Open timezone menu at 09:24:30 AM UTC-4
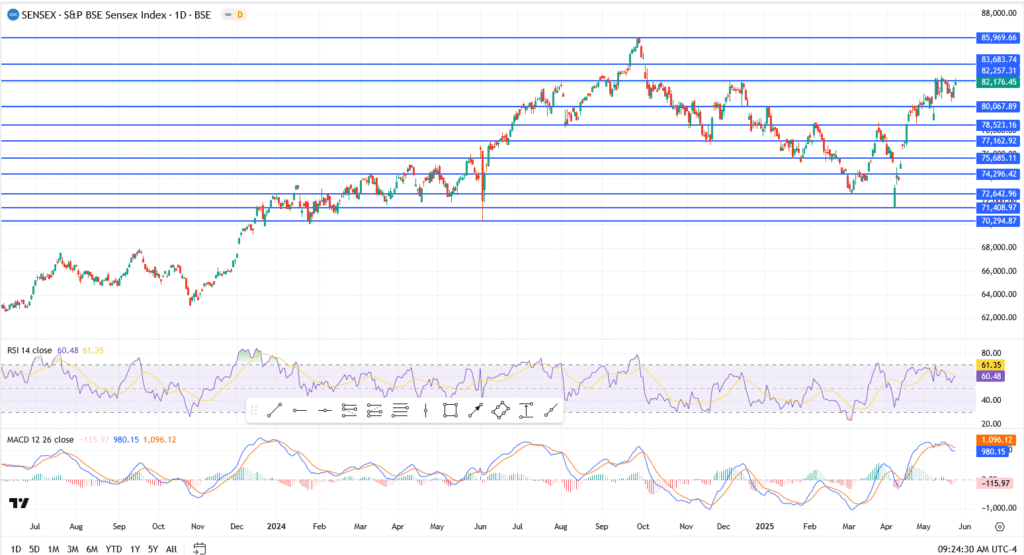The image size is (1024, 555). pos(977,549)
